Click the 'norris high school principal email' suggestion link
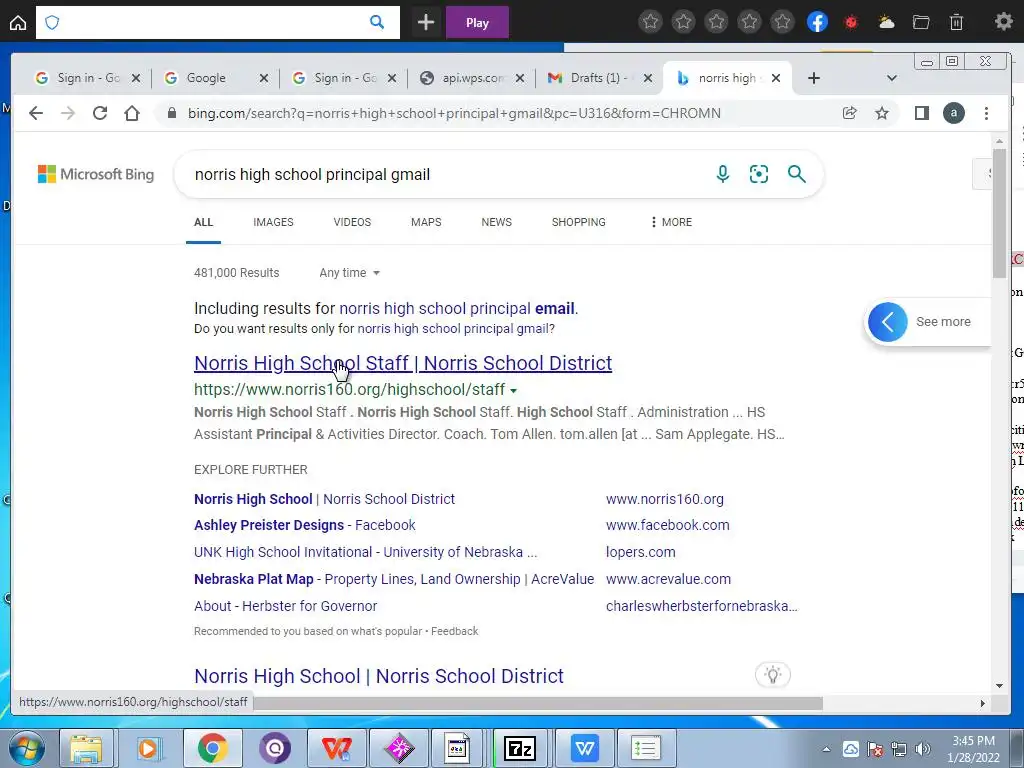Image resolution: width=1024 pixels, height=768 pixels. pyautogui.click(x=457, y=308)
